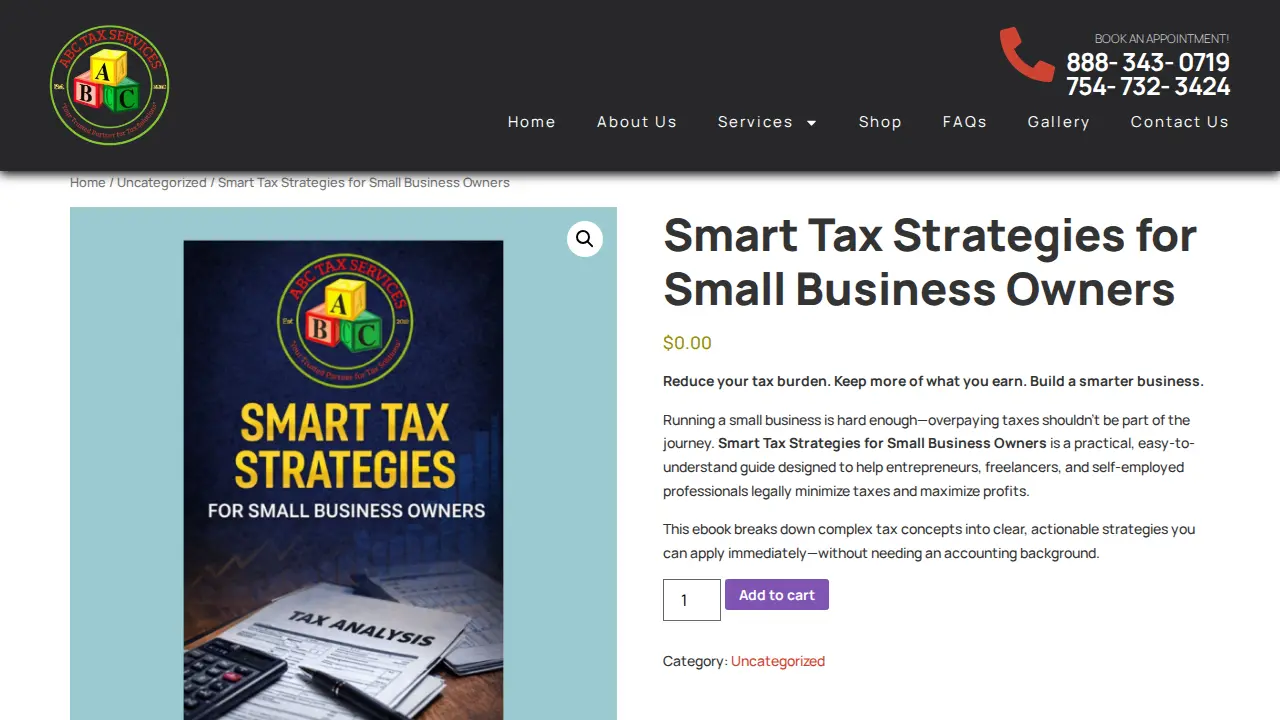Open the product image zoom magnifier
The width and height of the screenshot is (1280, 720).
click(585, 239)
